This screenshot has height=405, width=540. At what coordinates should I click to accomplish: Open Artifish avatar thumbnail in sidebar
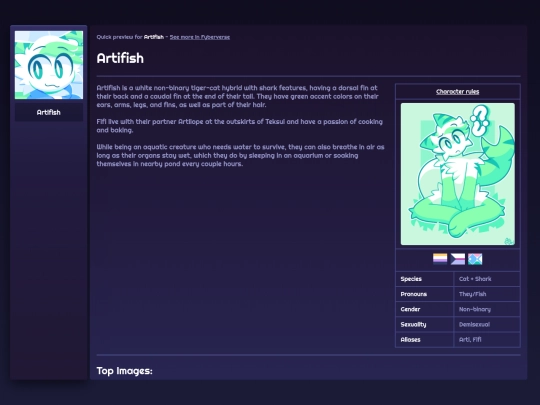pyautogui.click(x=49, y=65)
